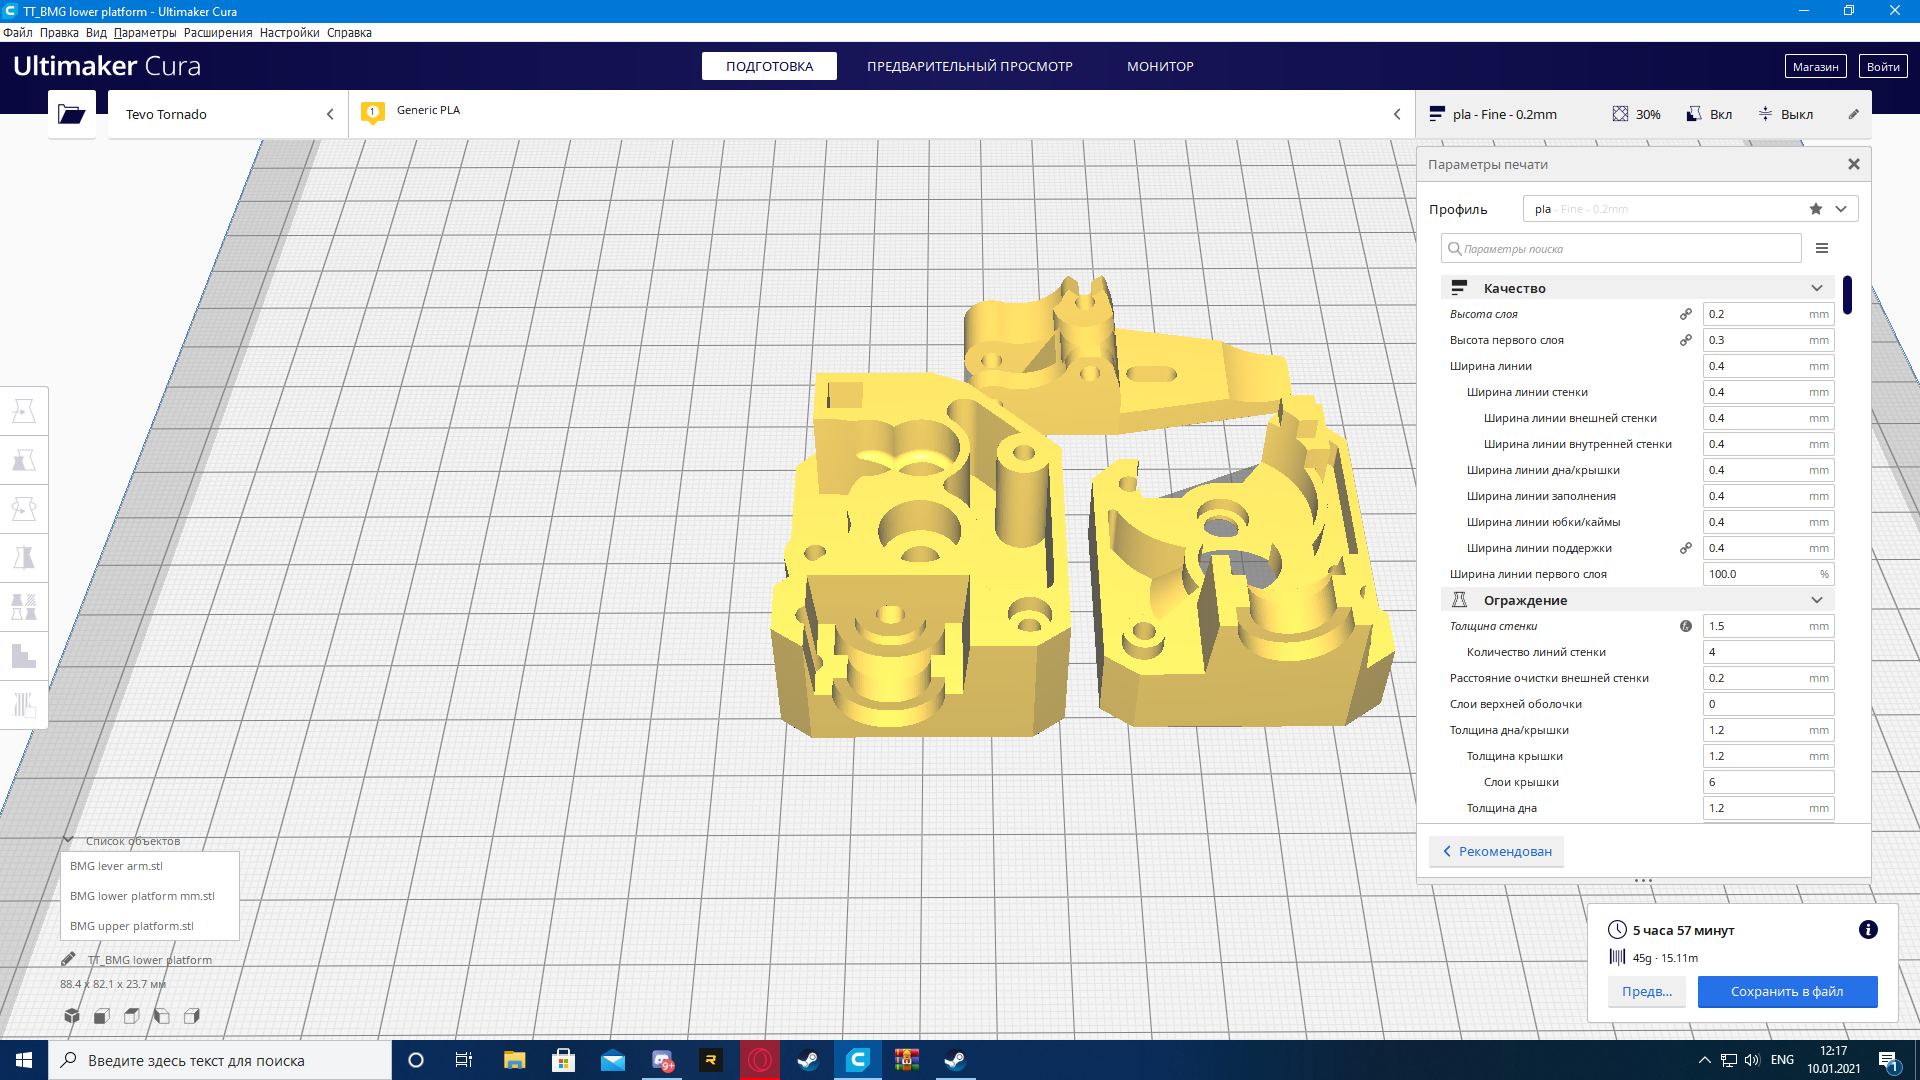Open file with folder icon
The width and height of the screenshot is (1920, 1080).
click(72, 114)
